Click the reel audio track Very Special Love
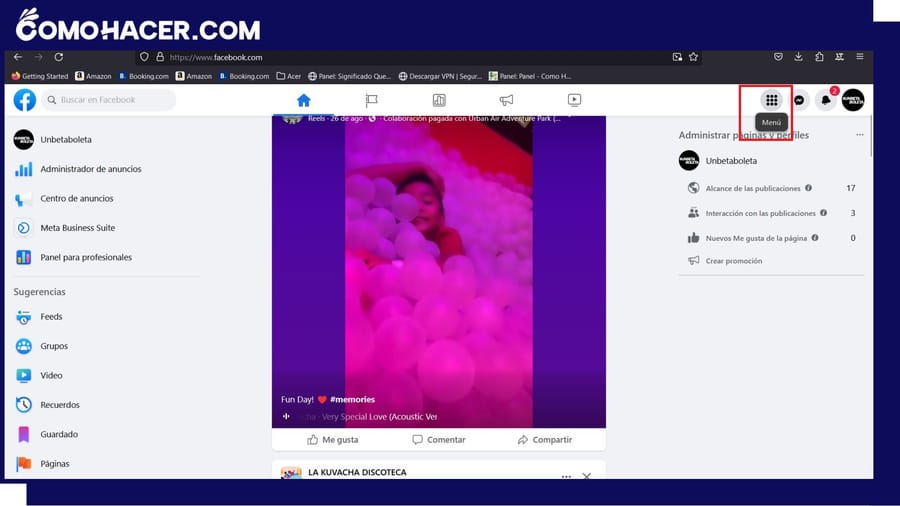The image size is (900, 506). coord(379,417)
